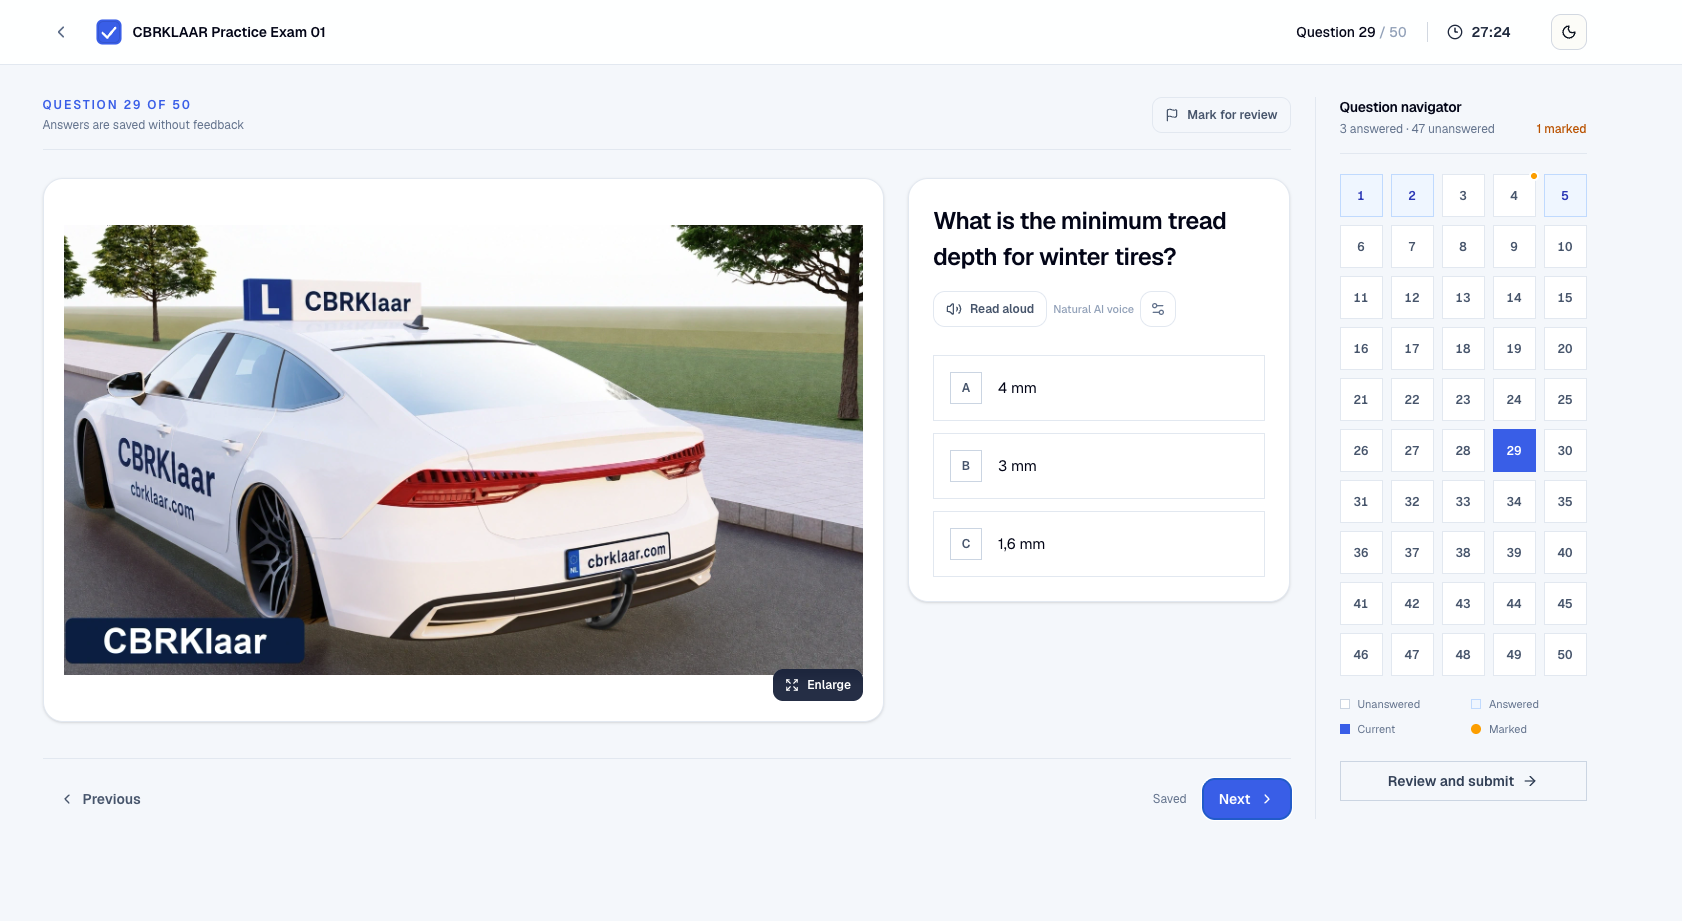Jump to question 28 in navigator

click(x=1463, y=451)
